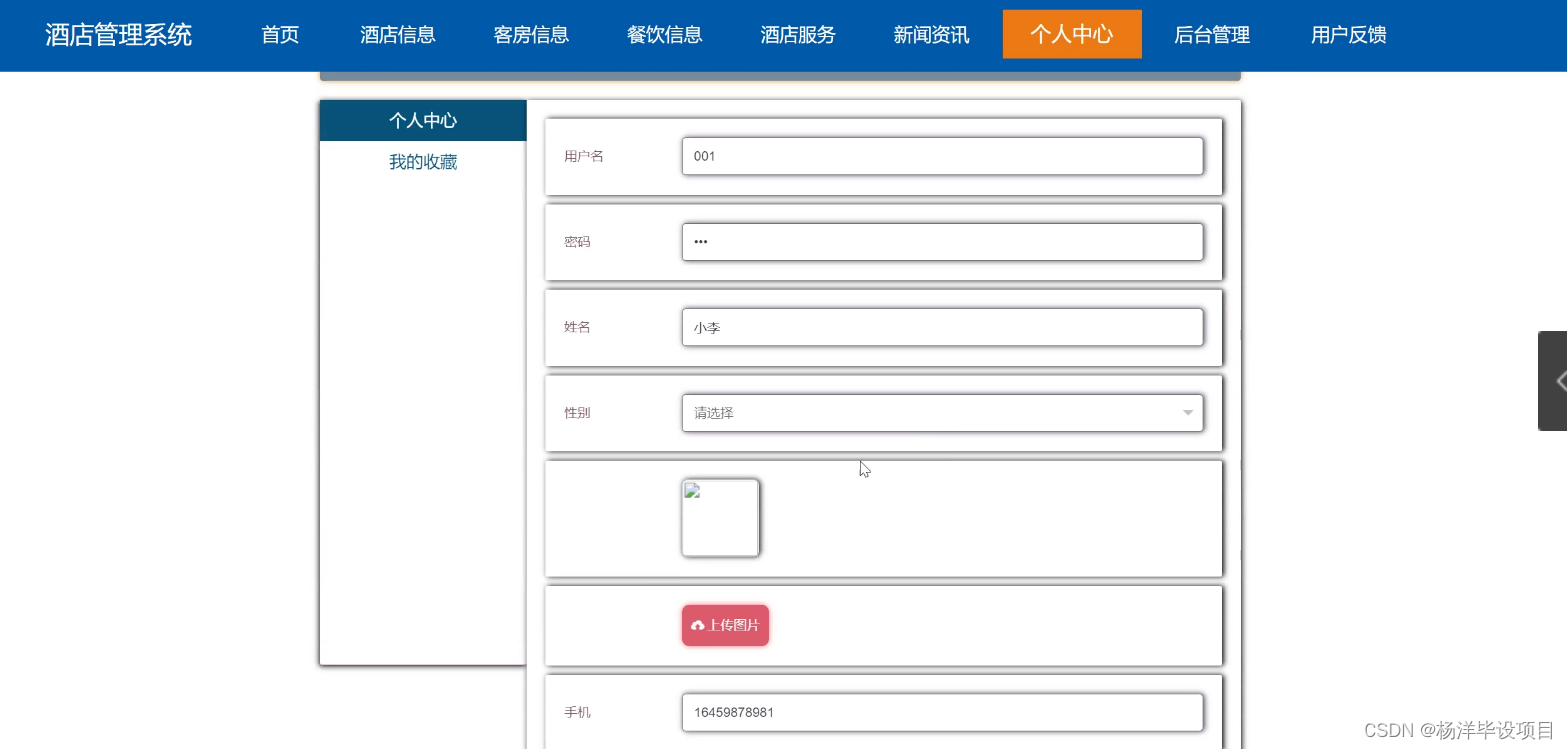The image size is (1567, 749).
Task: Select the highlighted 个人中心 tab
Action: coord(1071,34)
